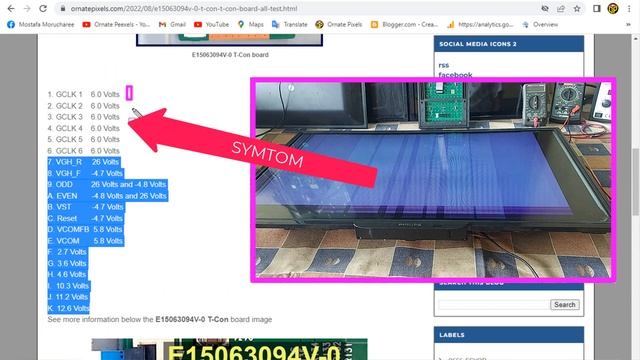Click the Search button
Viewport: 640px width, 360px height.
tap(564, 304)
